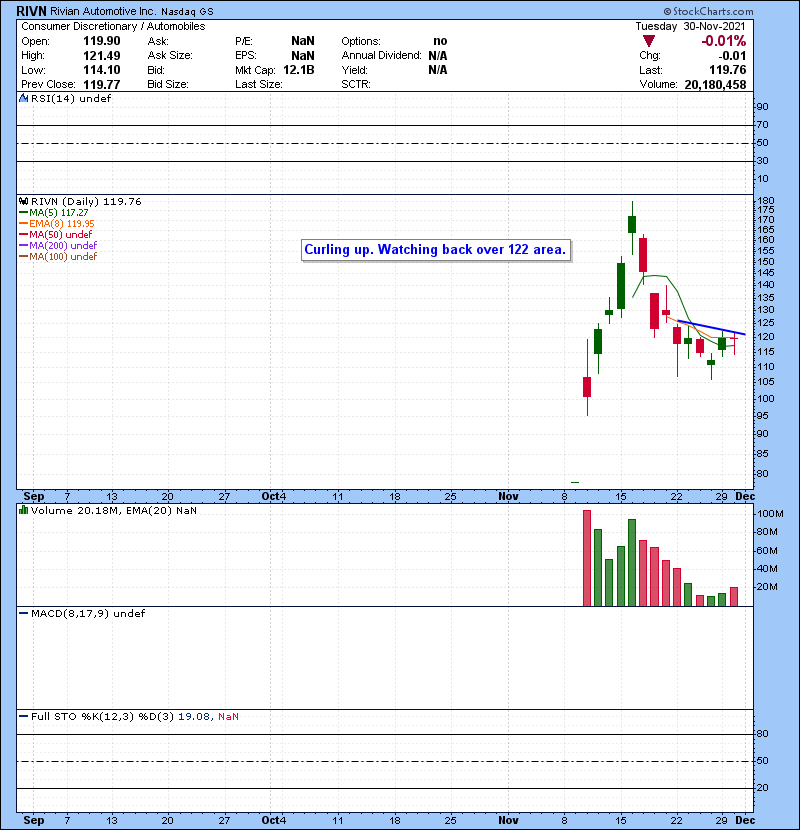
Task: Click the Last price 119.76 in the header
Action: click(727, 70)
